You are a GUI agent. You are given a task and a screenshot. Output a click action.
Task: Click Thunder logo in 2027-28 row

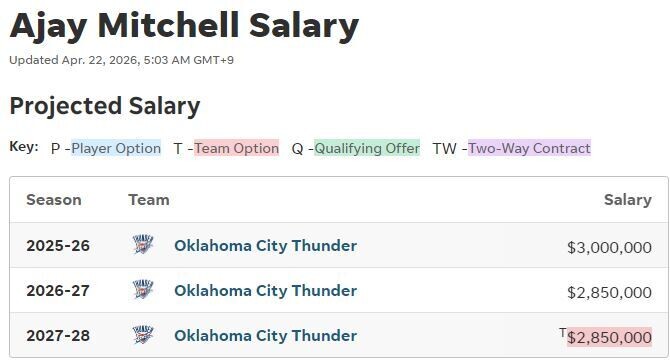click(143, 335)
